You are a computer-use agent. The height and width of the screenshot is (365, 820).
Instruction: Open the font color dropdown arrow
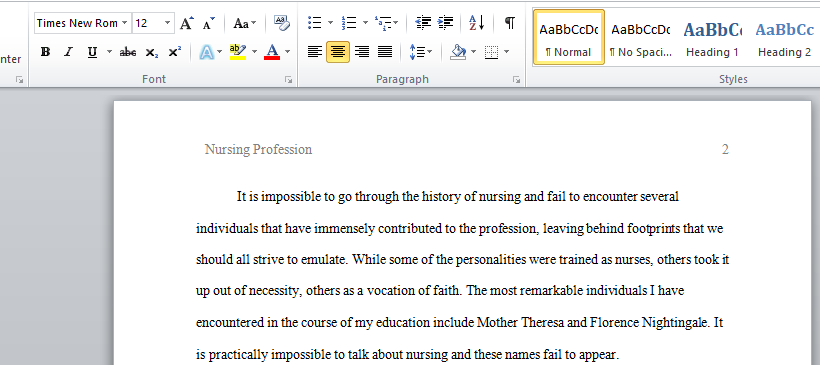tap(287, 52)
